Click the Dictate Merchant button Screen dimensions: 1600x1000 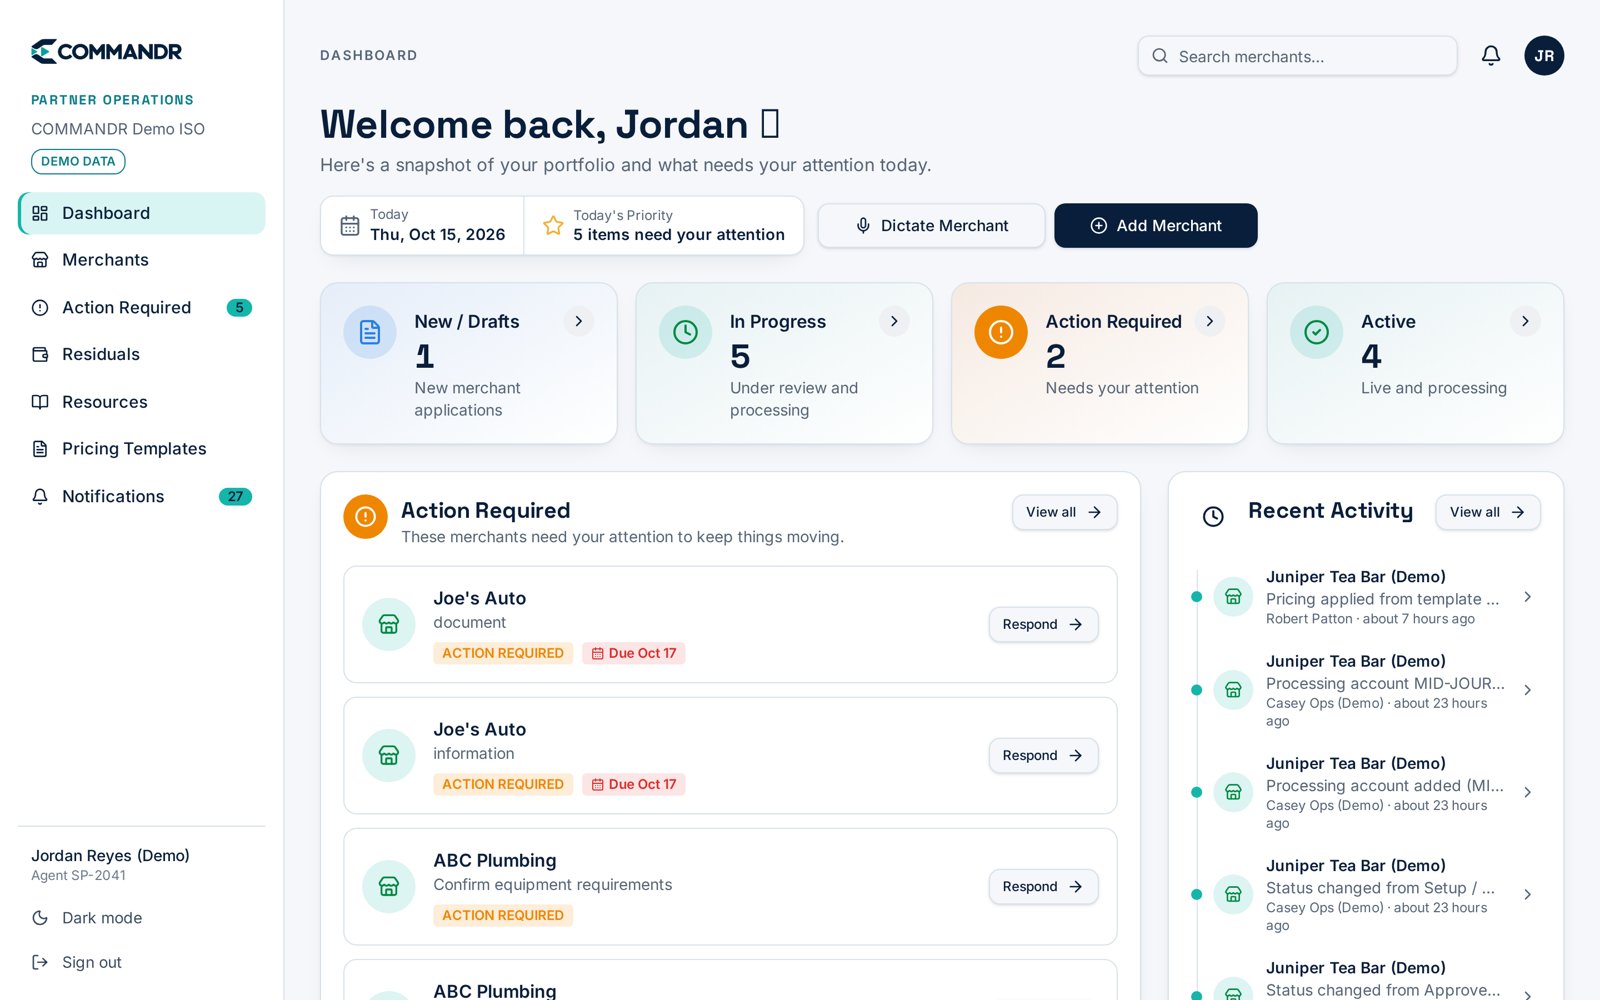[x=931, y=226]
